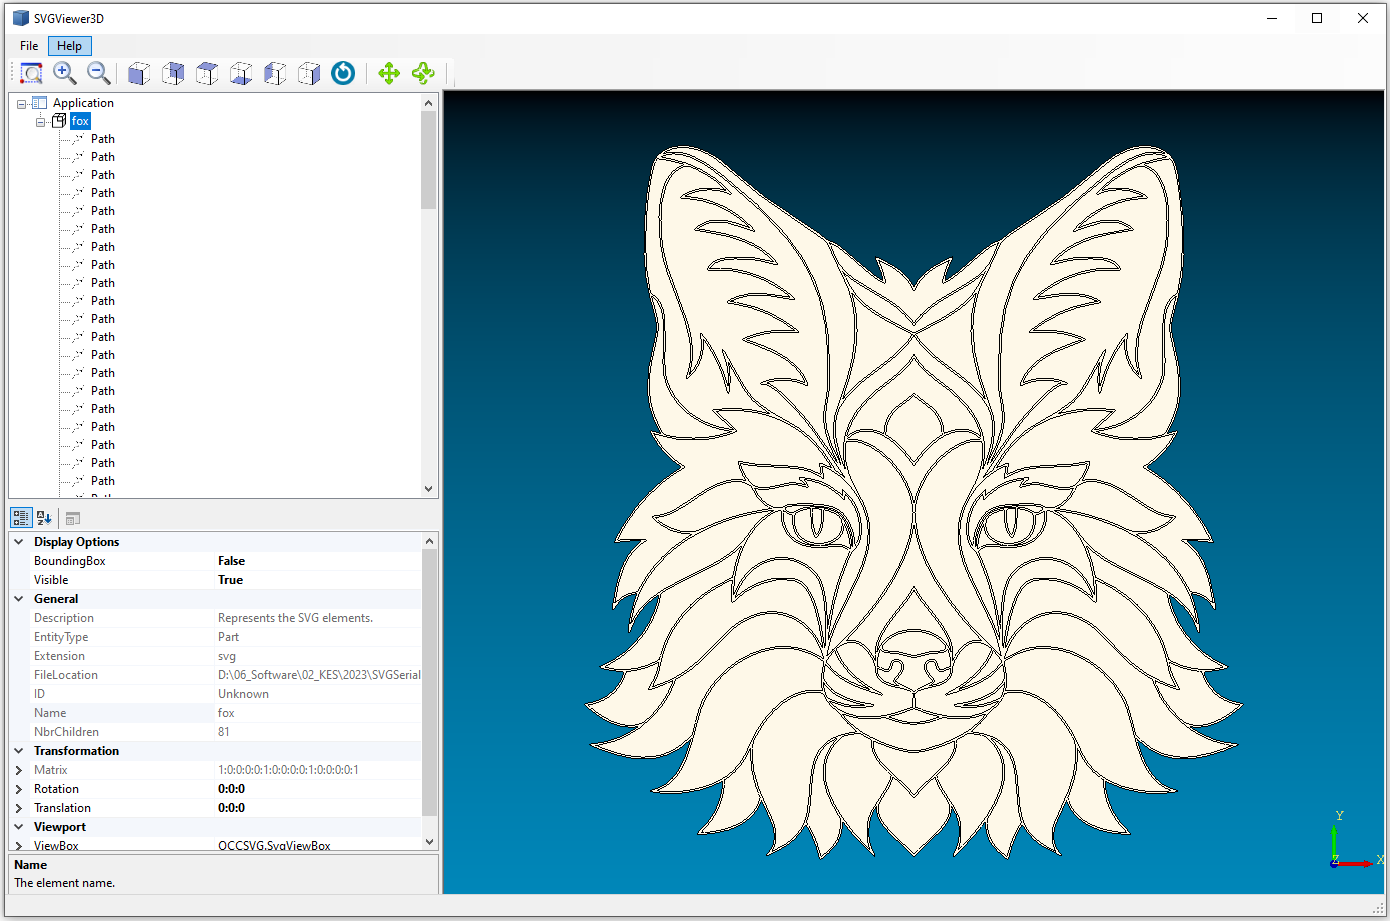Switch property grid to Categorized view
The height and width of the screenshot is (921, 1390).
tap(21, 518)
